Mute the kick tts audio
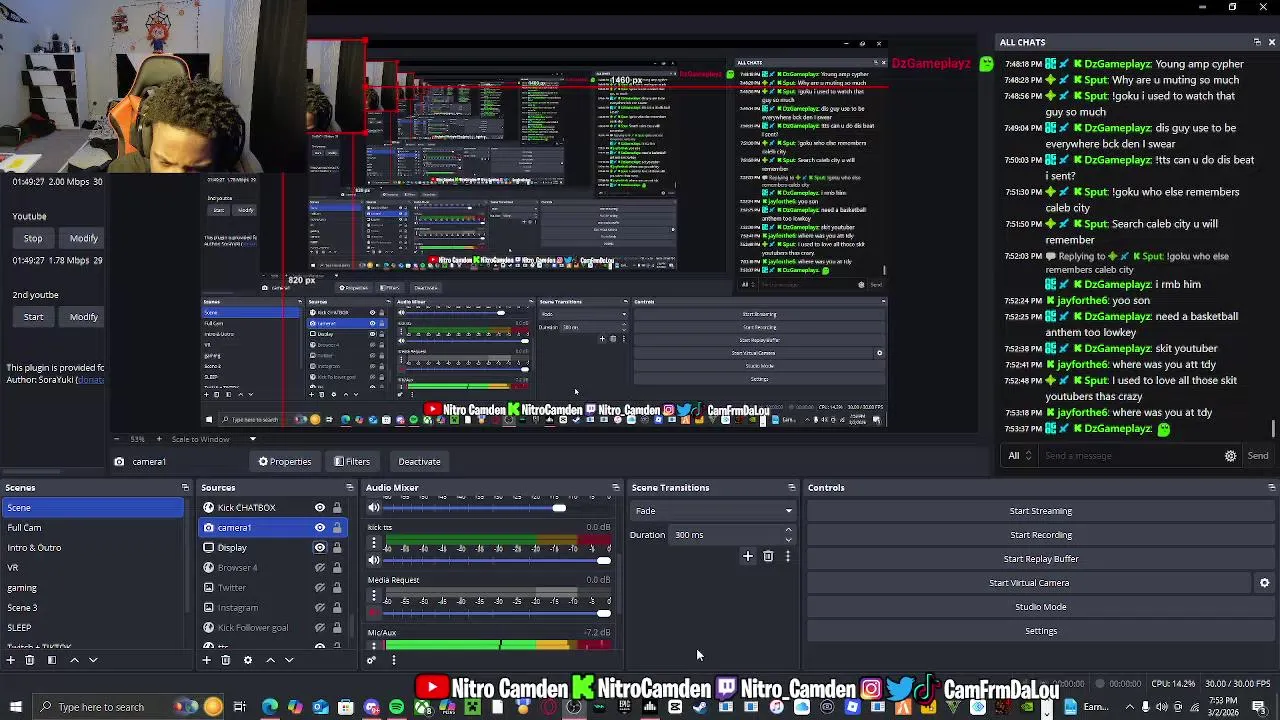1280x720 pixels. (374, 560)
